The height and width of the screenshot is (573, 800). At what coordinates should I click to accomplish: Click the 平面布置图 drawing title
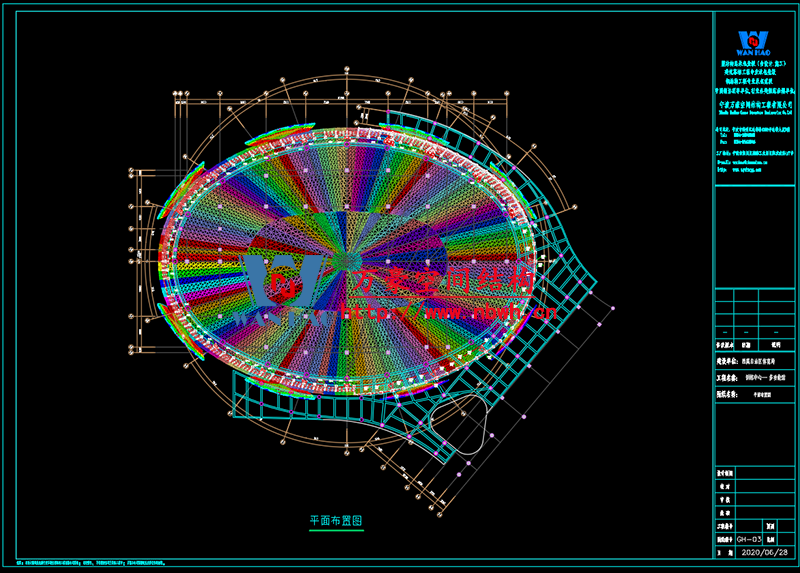335,522
